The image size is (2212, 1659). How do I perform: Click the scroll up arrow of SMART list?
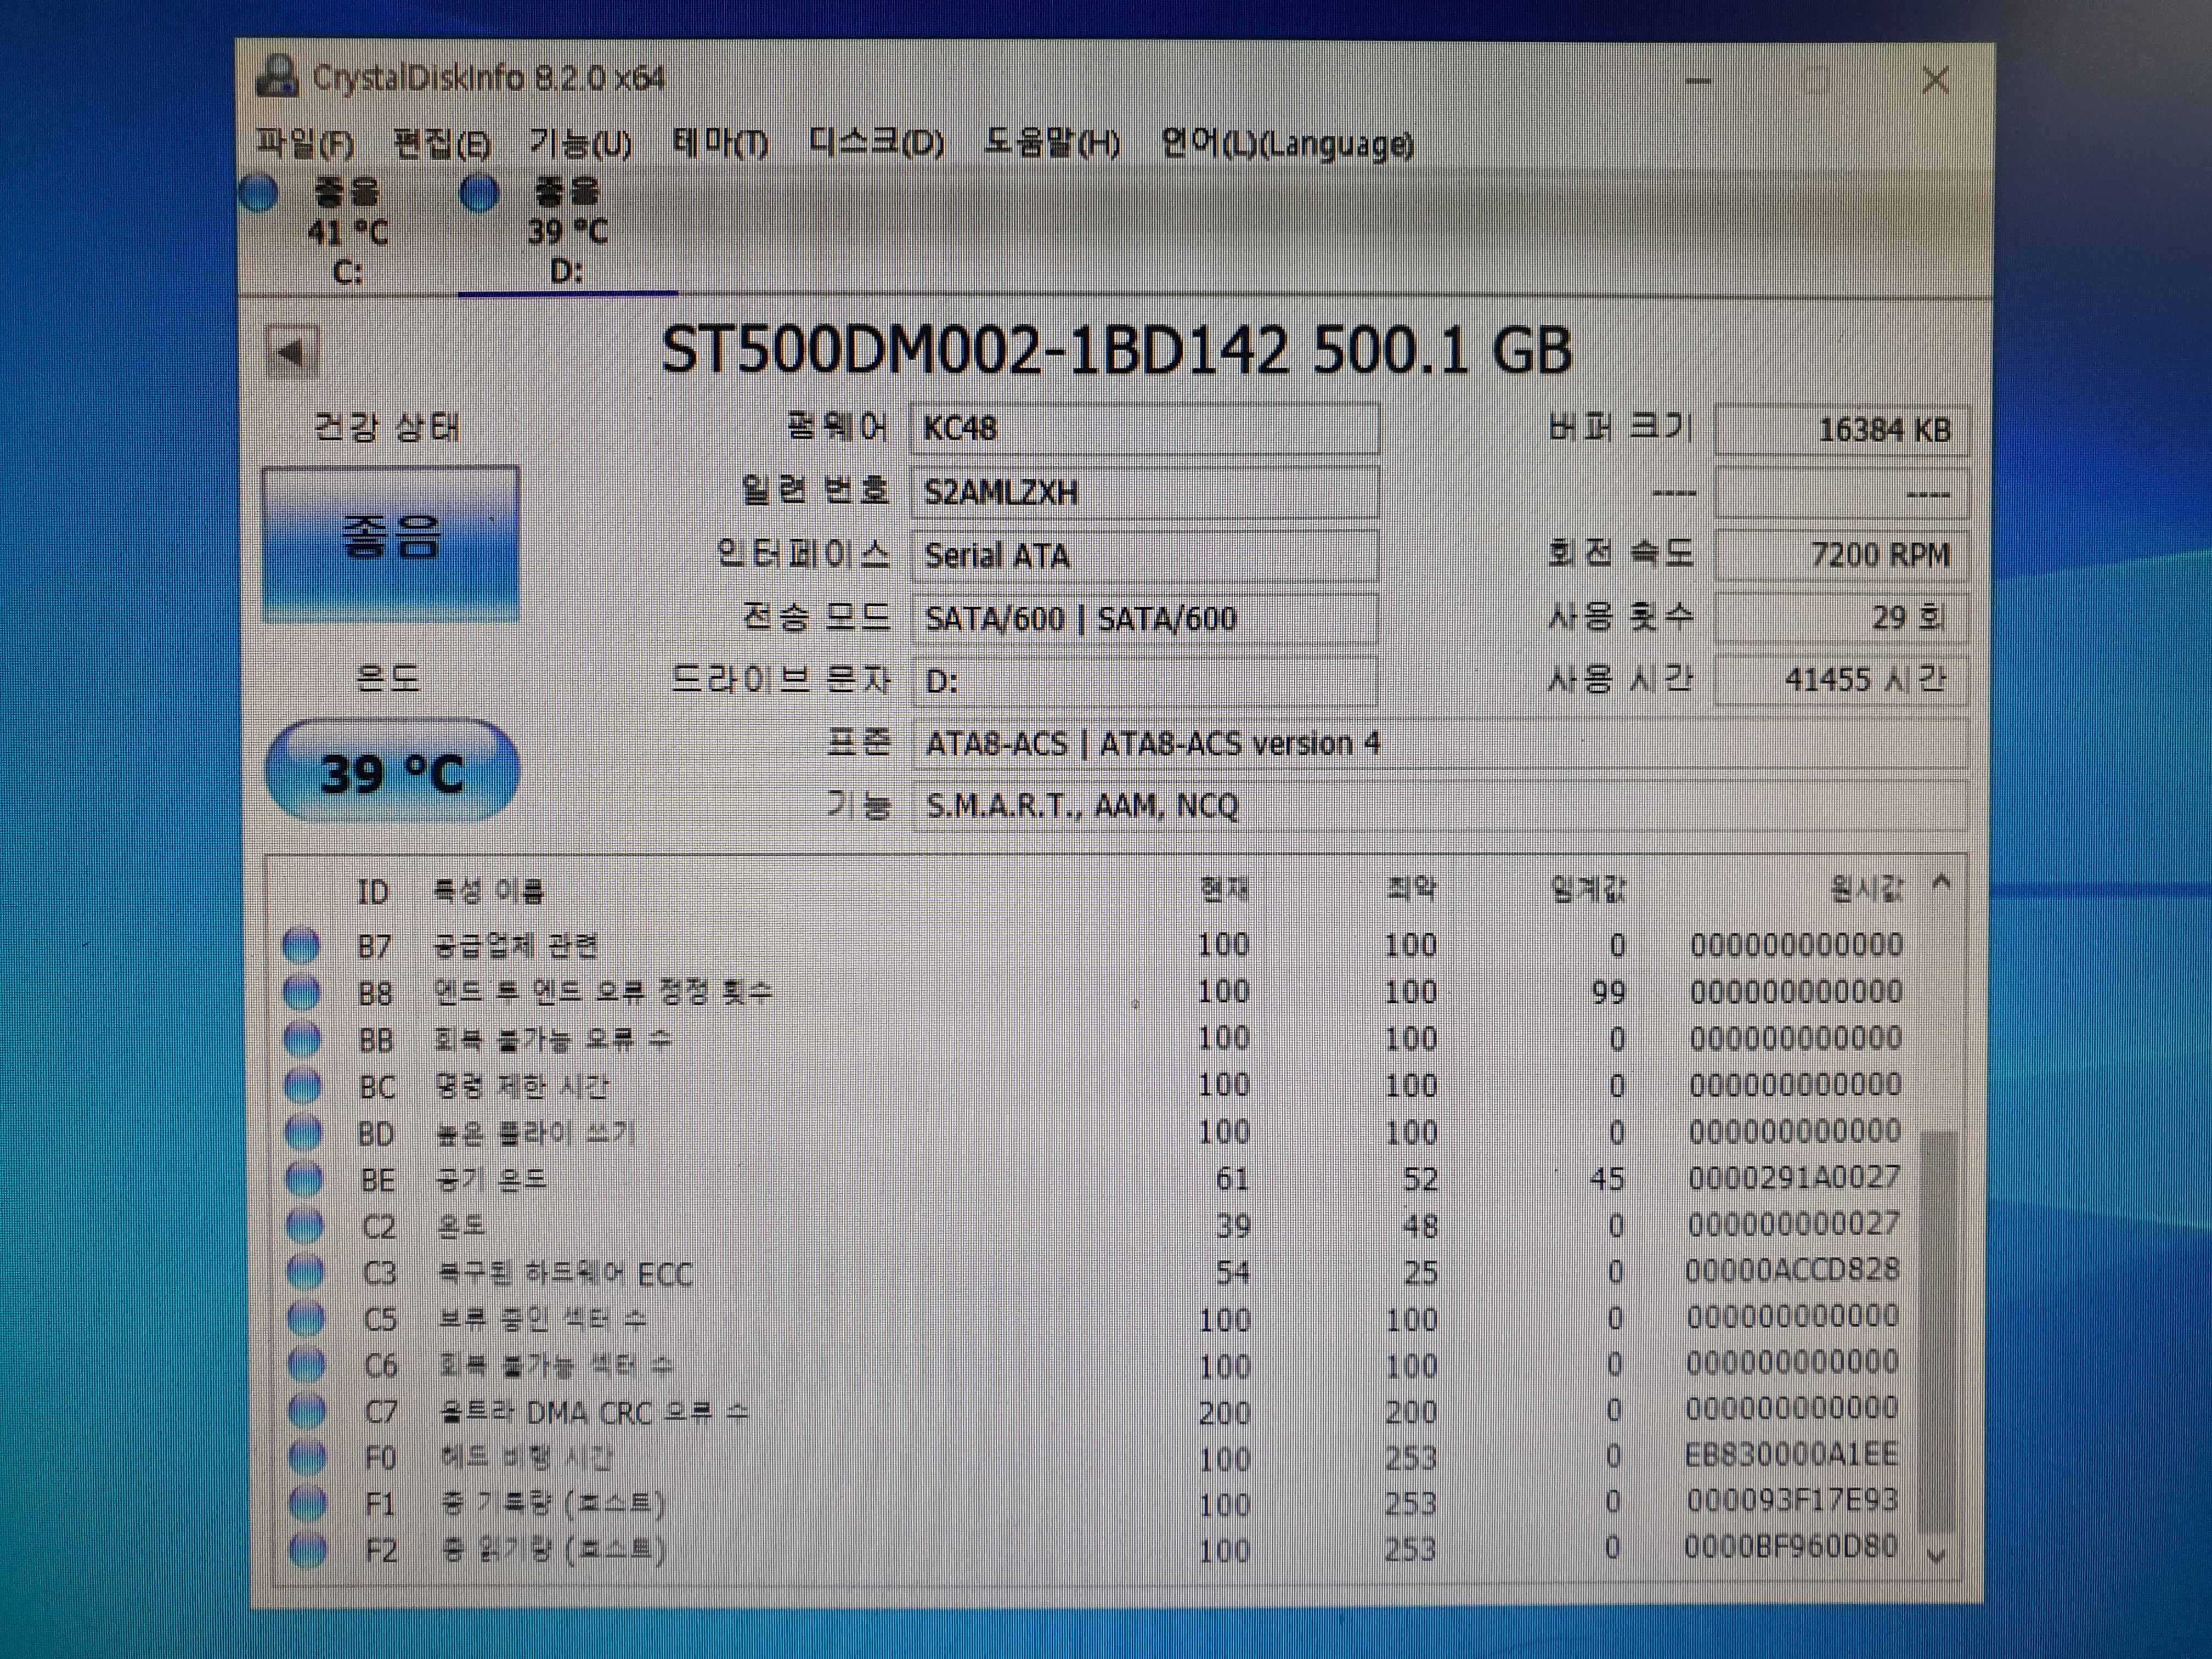[x=1941, y=882]
